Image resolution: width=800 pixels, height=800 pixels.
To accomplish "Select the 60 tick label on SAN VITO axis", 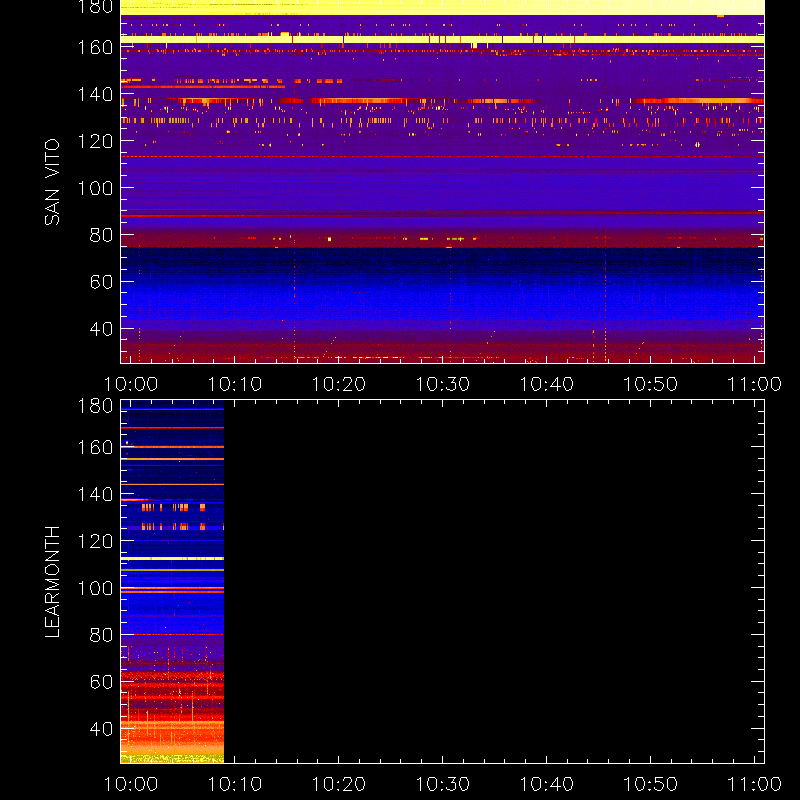I will [101, 282].
